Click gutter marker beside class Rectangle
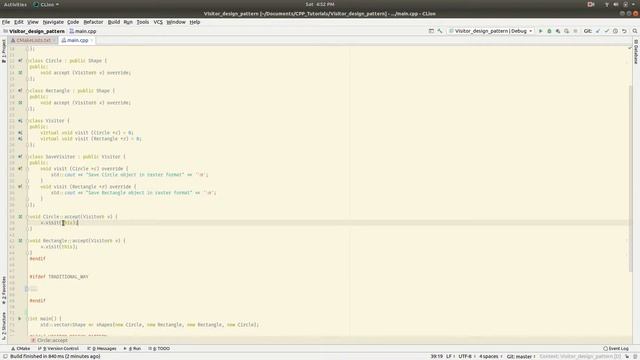This screenshot has height=360, width=640. pyautogui.click(x=20, y=91)
